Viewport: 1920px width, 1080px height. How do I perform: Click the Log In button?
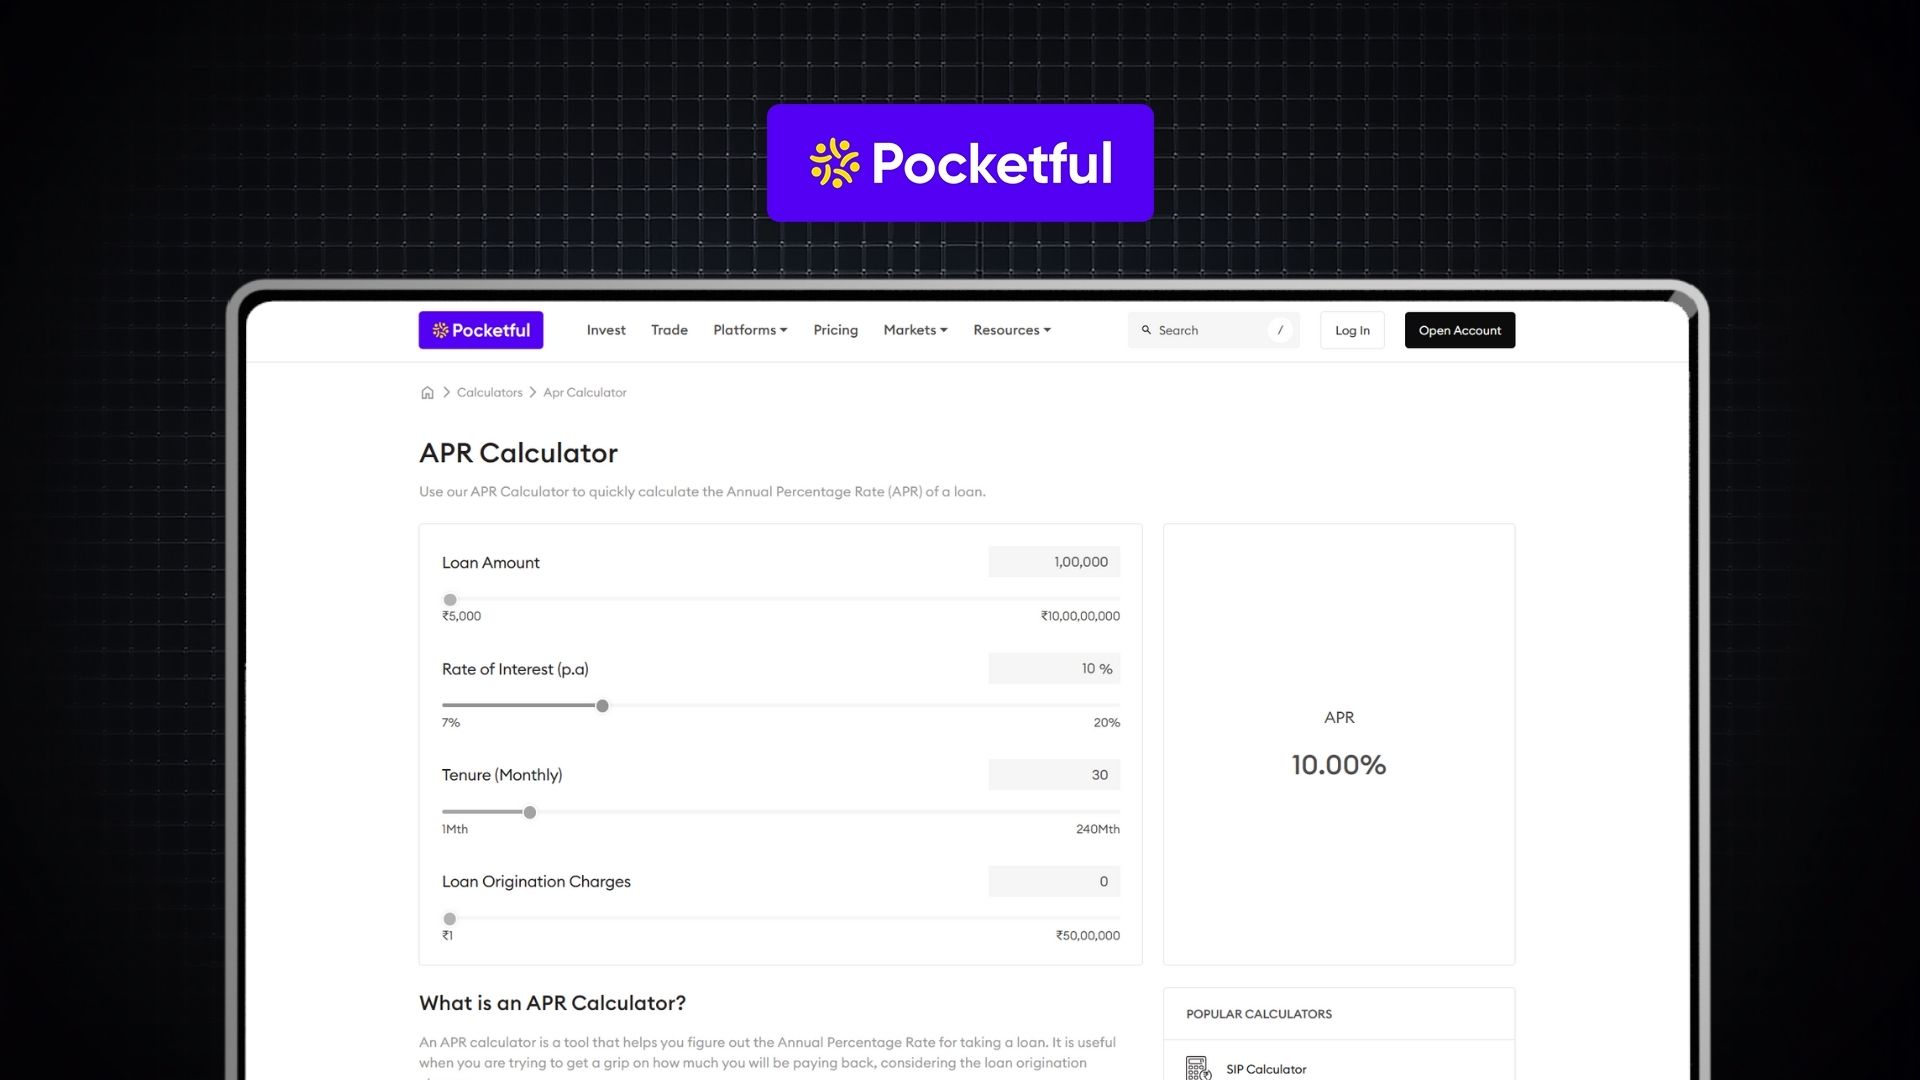1351,330
